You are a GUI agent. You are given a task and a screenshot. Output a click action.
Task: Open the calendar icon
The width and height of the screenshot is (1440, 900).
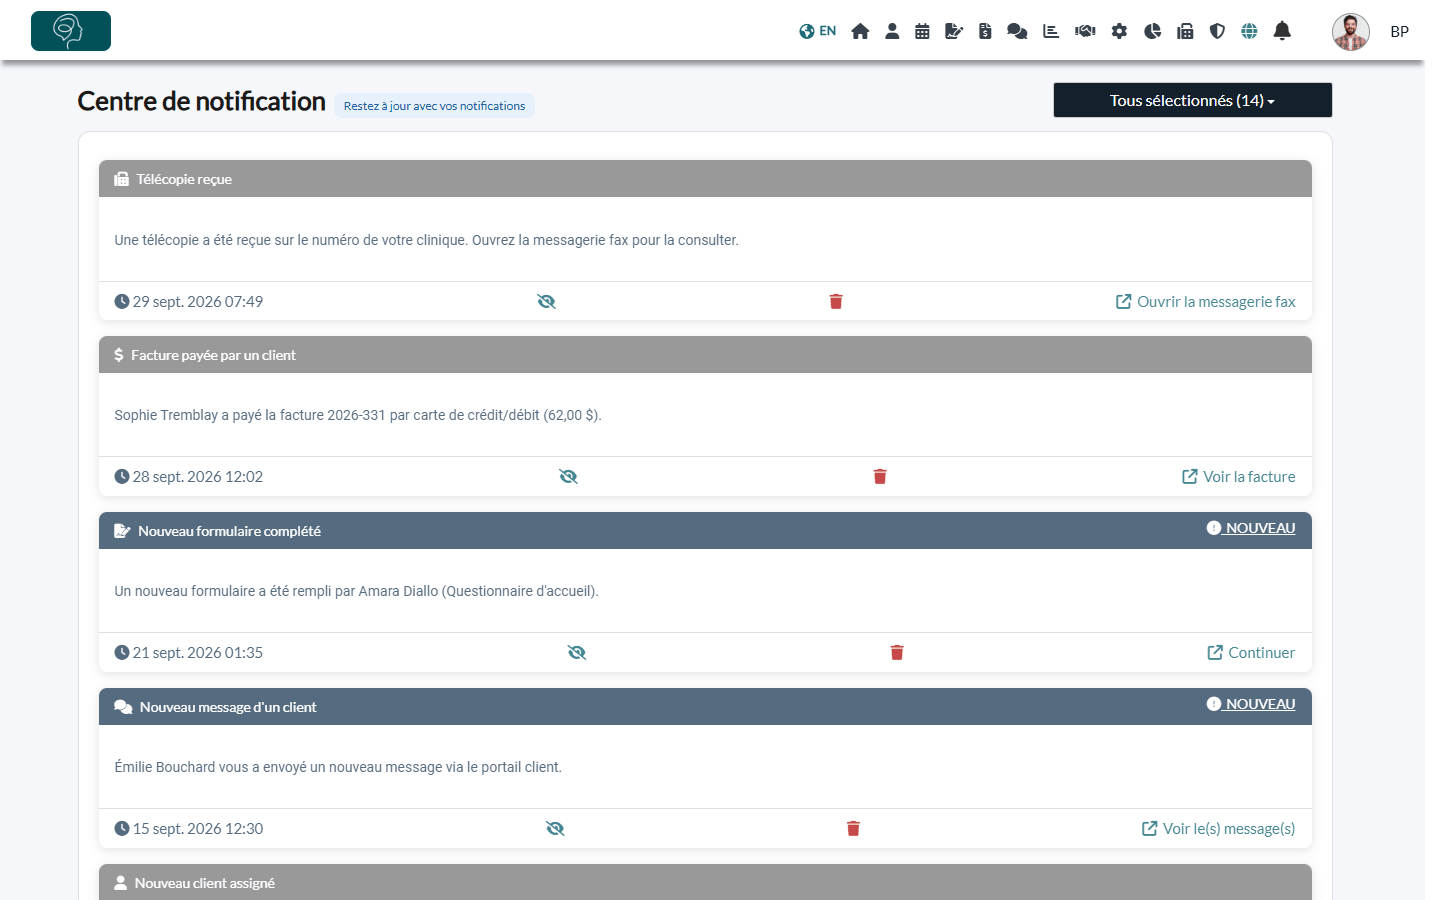coord(922,31)
